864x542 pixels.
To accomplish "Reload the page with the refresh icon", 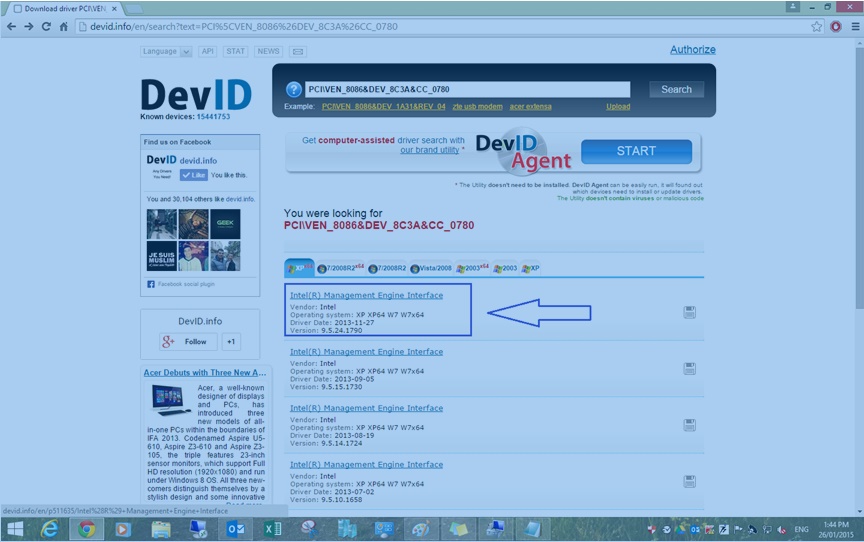I will (46, 26).
